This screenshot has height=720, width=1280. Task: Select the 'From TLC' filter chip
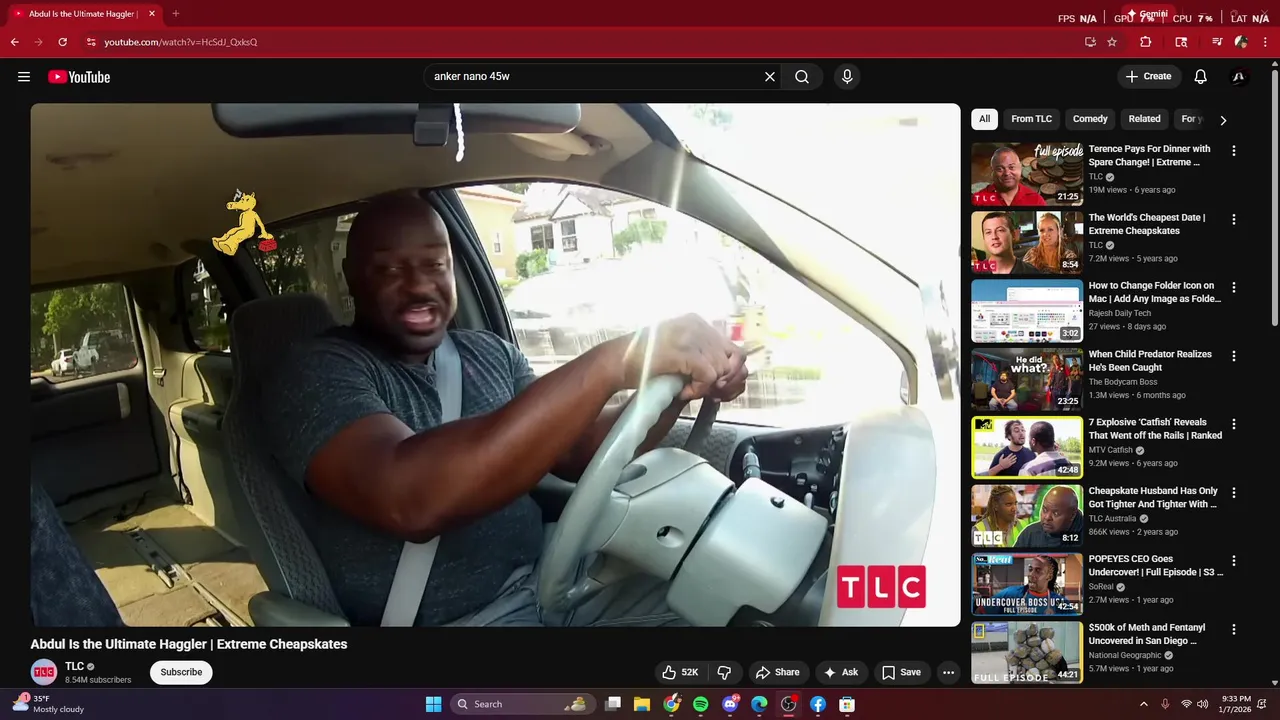(x=1031, y=119)
